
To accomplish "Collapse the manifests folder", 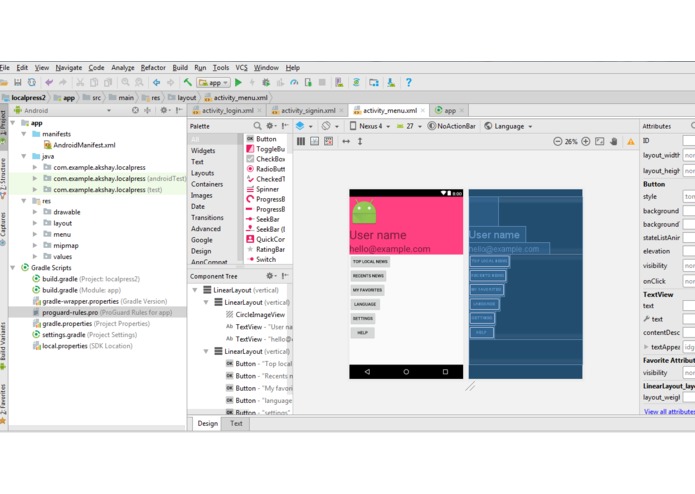I will 24,134.
